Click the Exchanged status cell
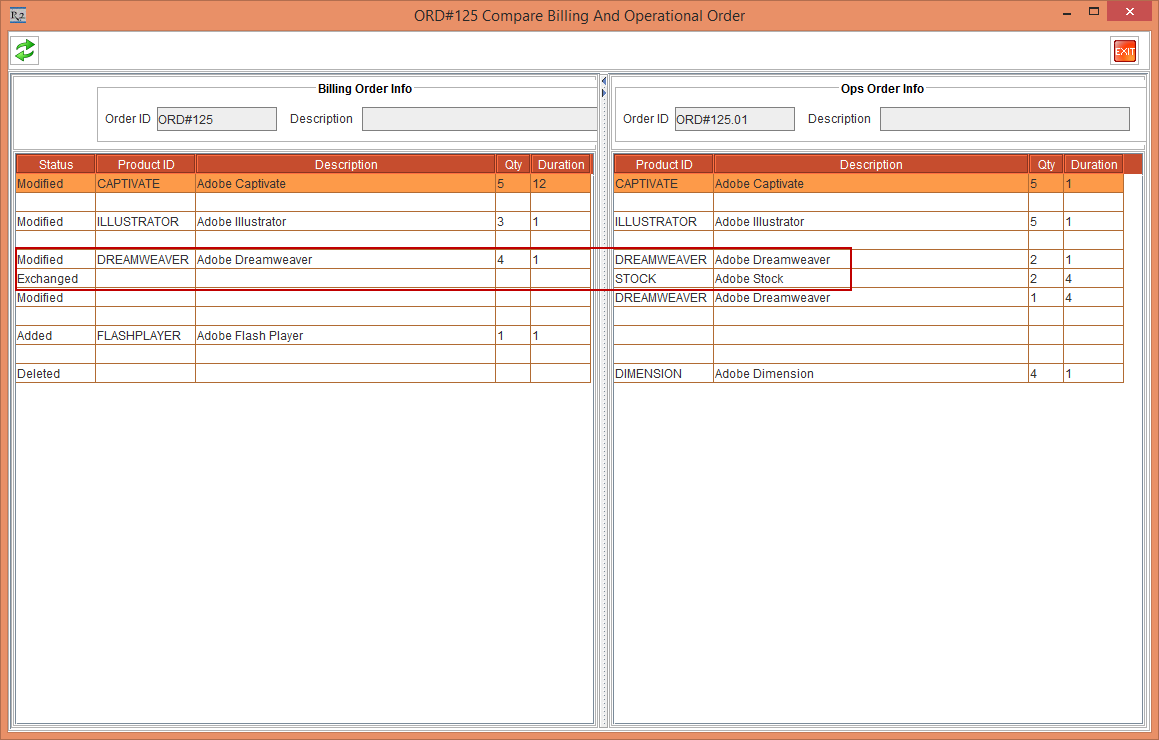Image resolution: width=1159 pixels, height=740 pixels. point(55,279)
